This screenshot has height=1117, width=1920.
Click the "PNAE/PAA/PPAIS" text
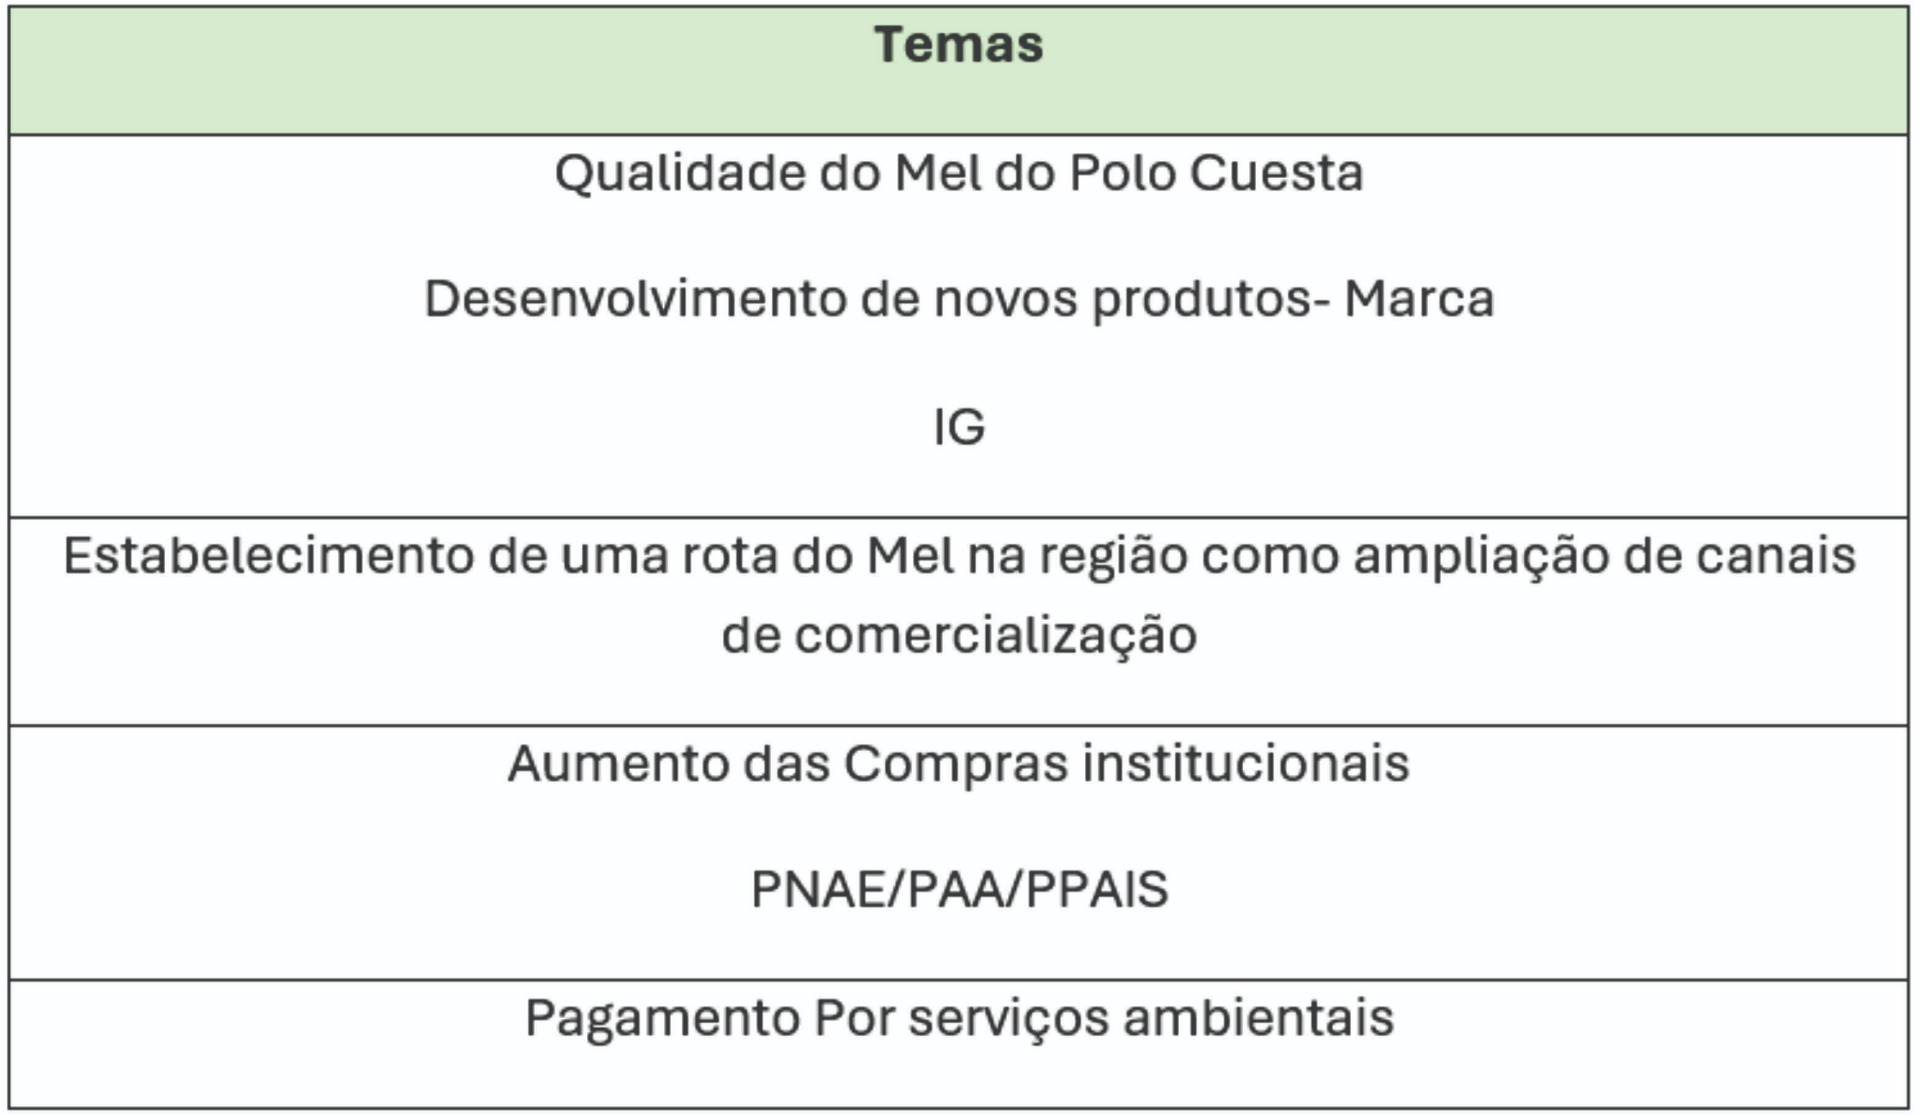click(958, 889)
